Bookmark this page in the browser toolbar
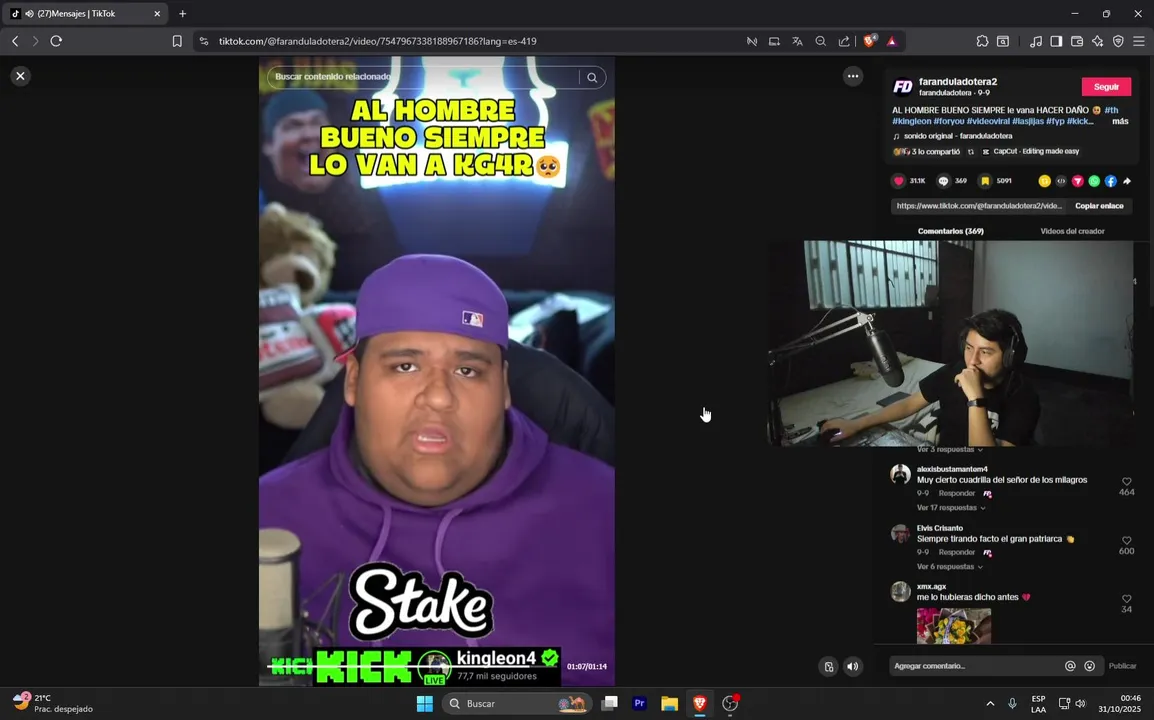 177,41
